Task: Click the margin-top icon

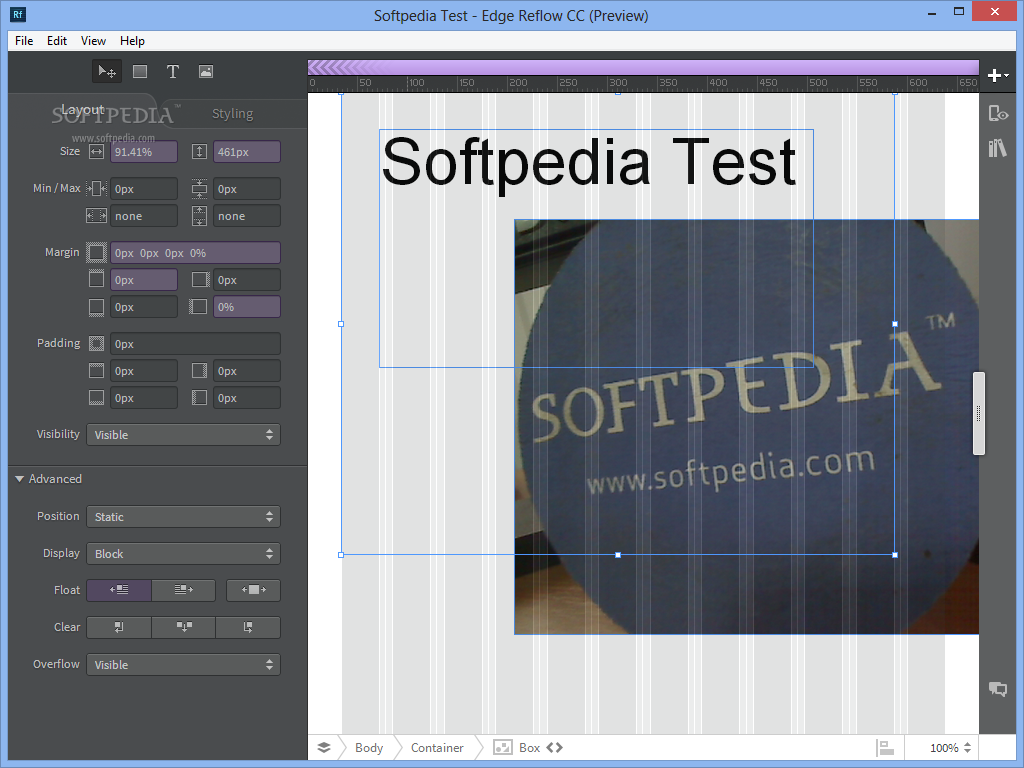Action: 97,280
